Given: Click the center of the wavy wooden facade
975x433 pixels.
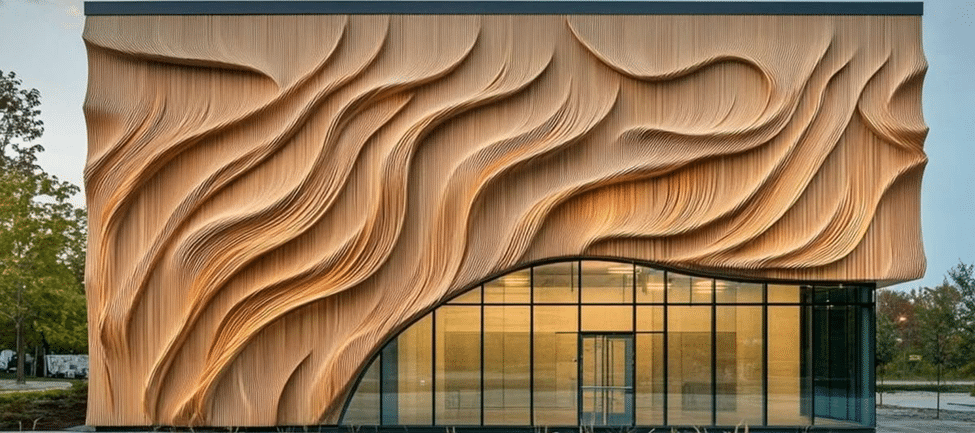Looking at the screenshot, I should point(480,170).
